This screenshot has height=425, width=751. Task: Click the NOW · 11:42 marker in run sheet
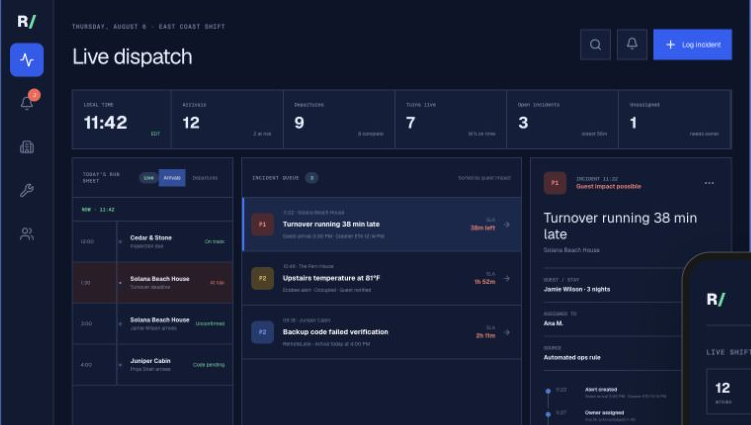click(98, 209)
